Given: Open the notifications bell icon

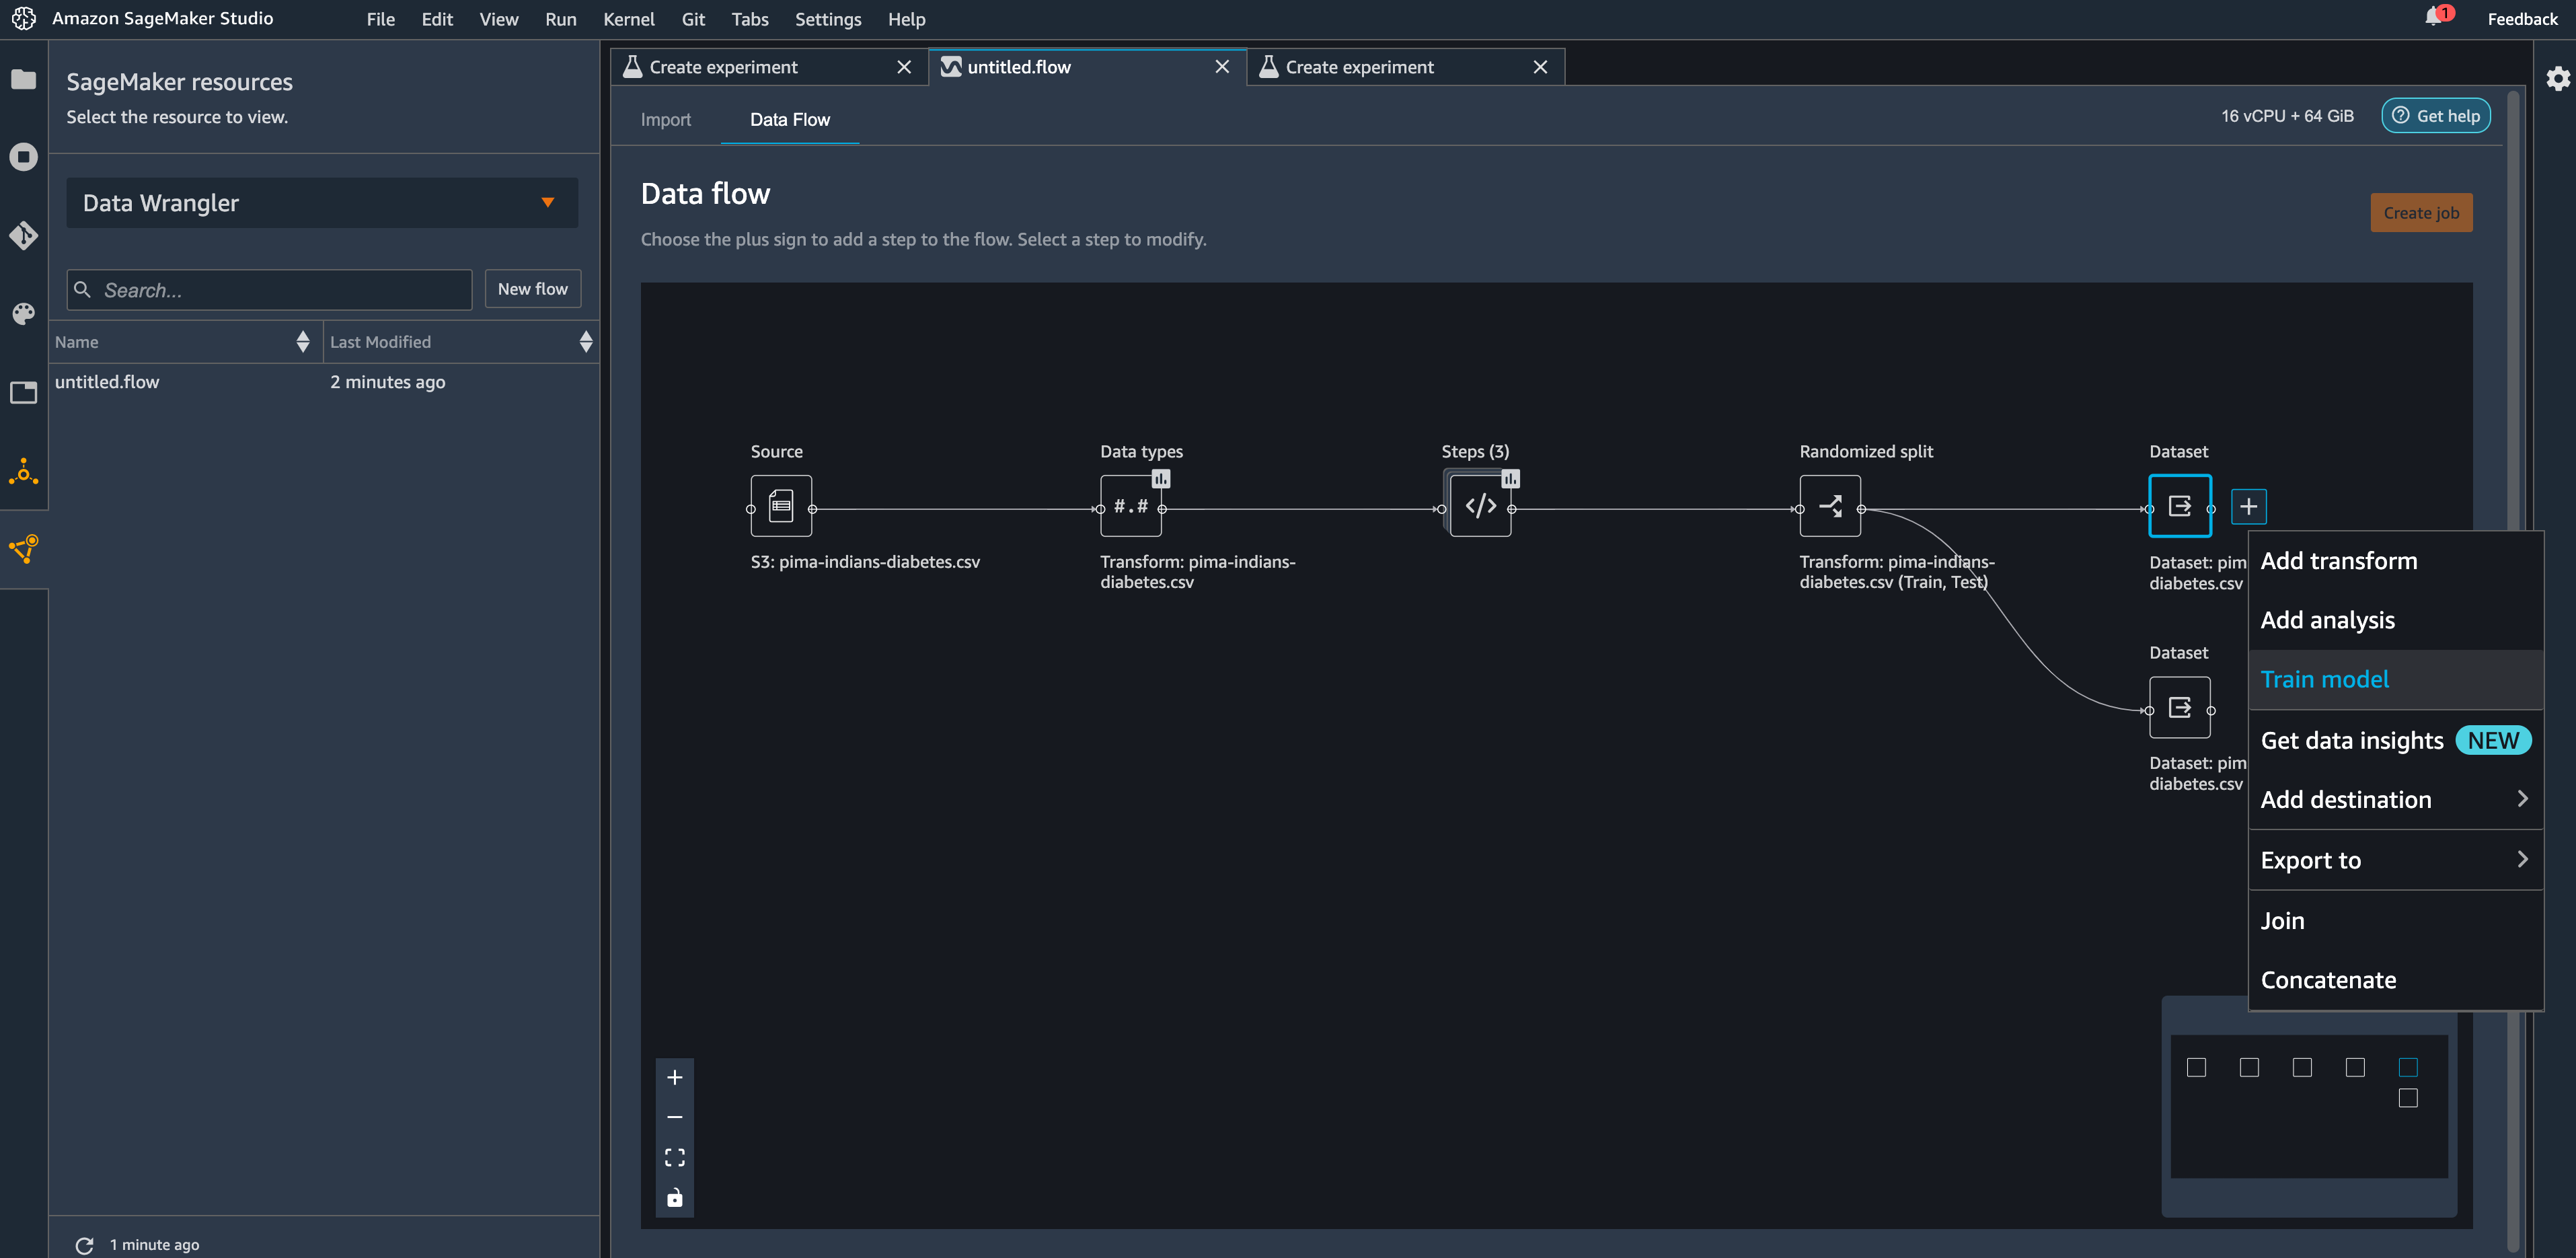Looking at the screenshot, I should coord(2433,17).
